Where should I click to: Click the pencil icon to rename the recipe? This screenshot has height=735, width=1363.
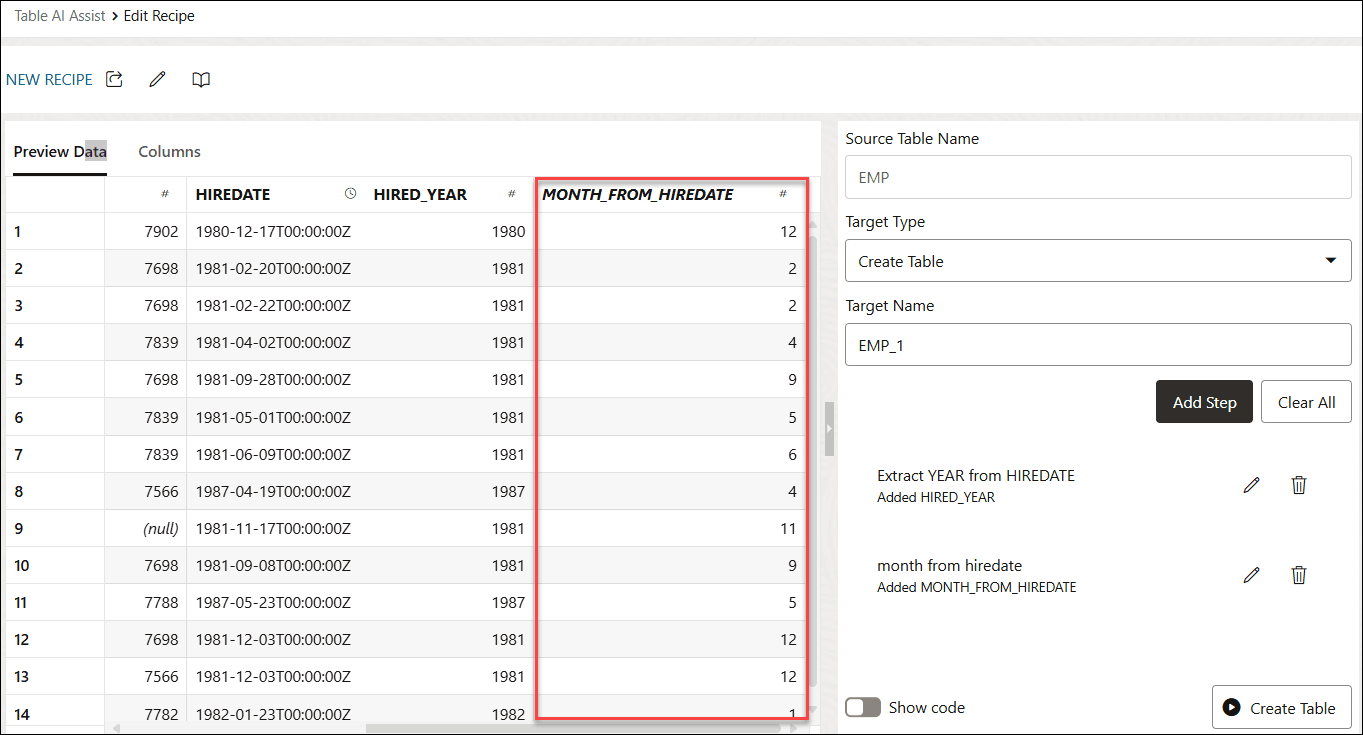click(157, 79)
